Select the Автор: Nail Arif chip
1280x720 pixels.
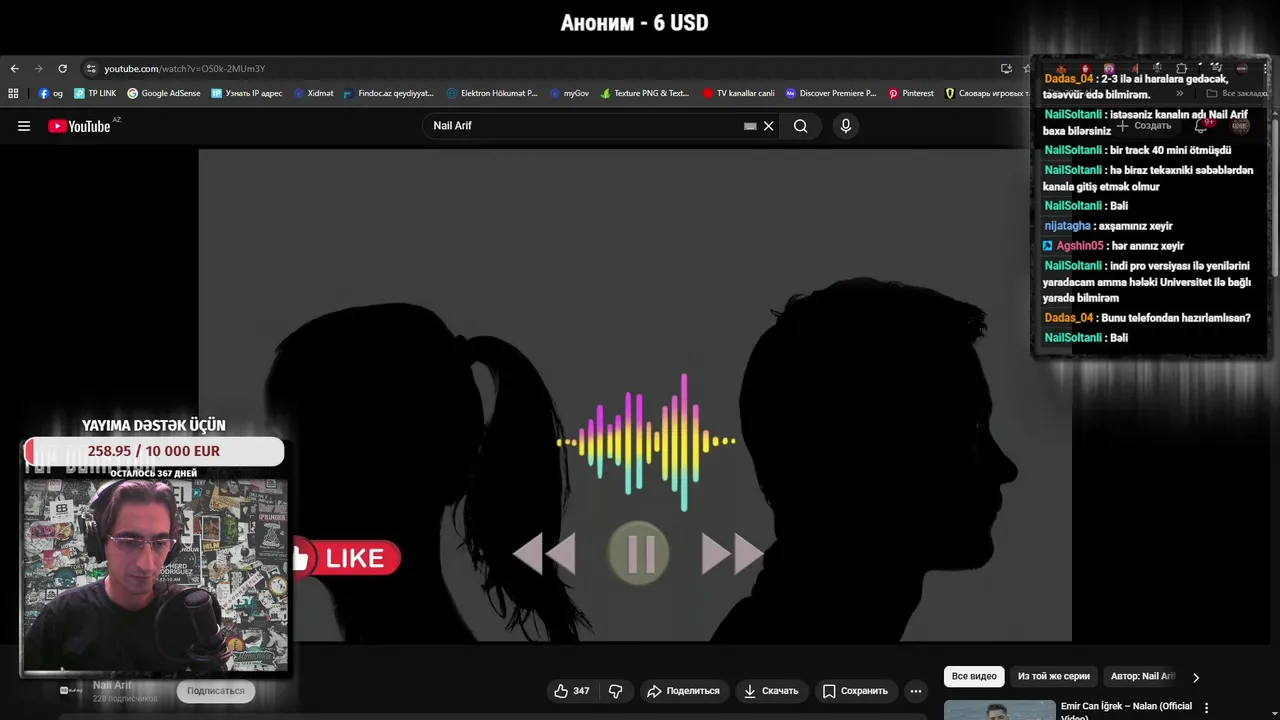(x=1142, y=677)
